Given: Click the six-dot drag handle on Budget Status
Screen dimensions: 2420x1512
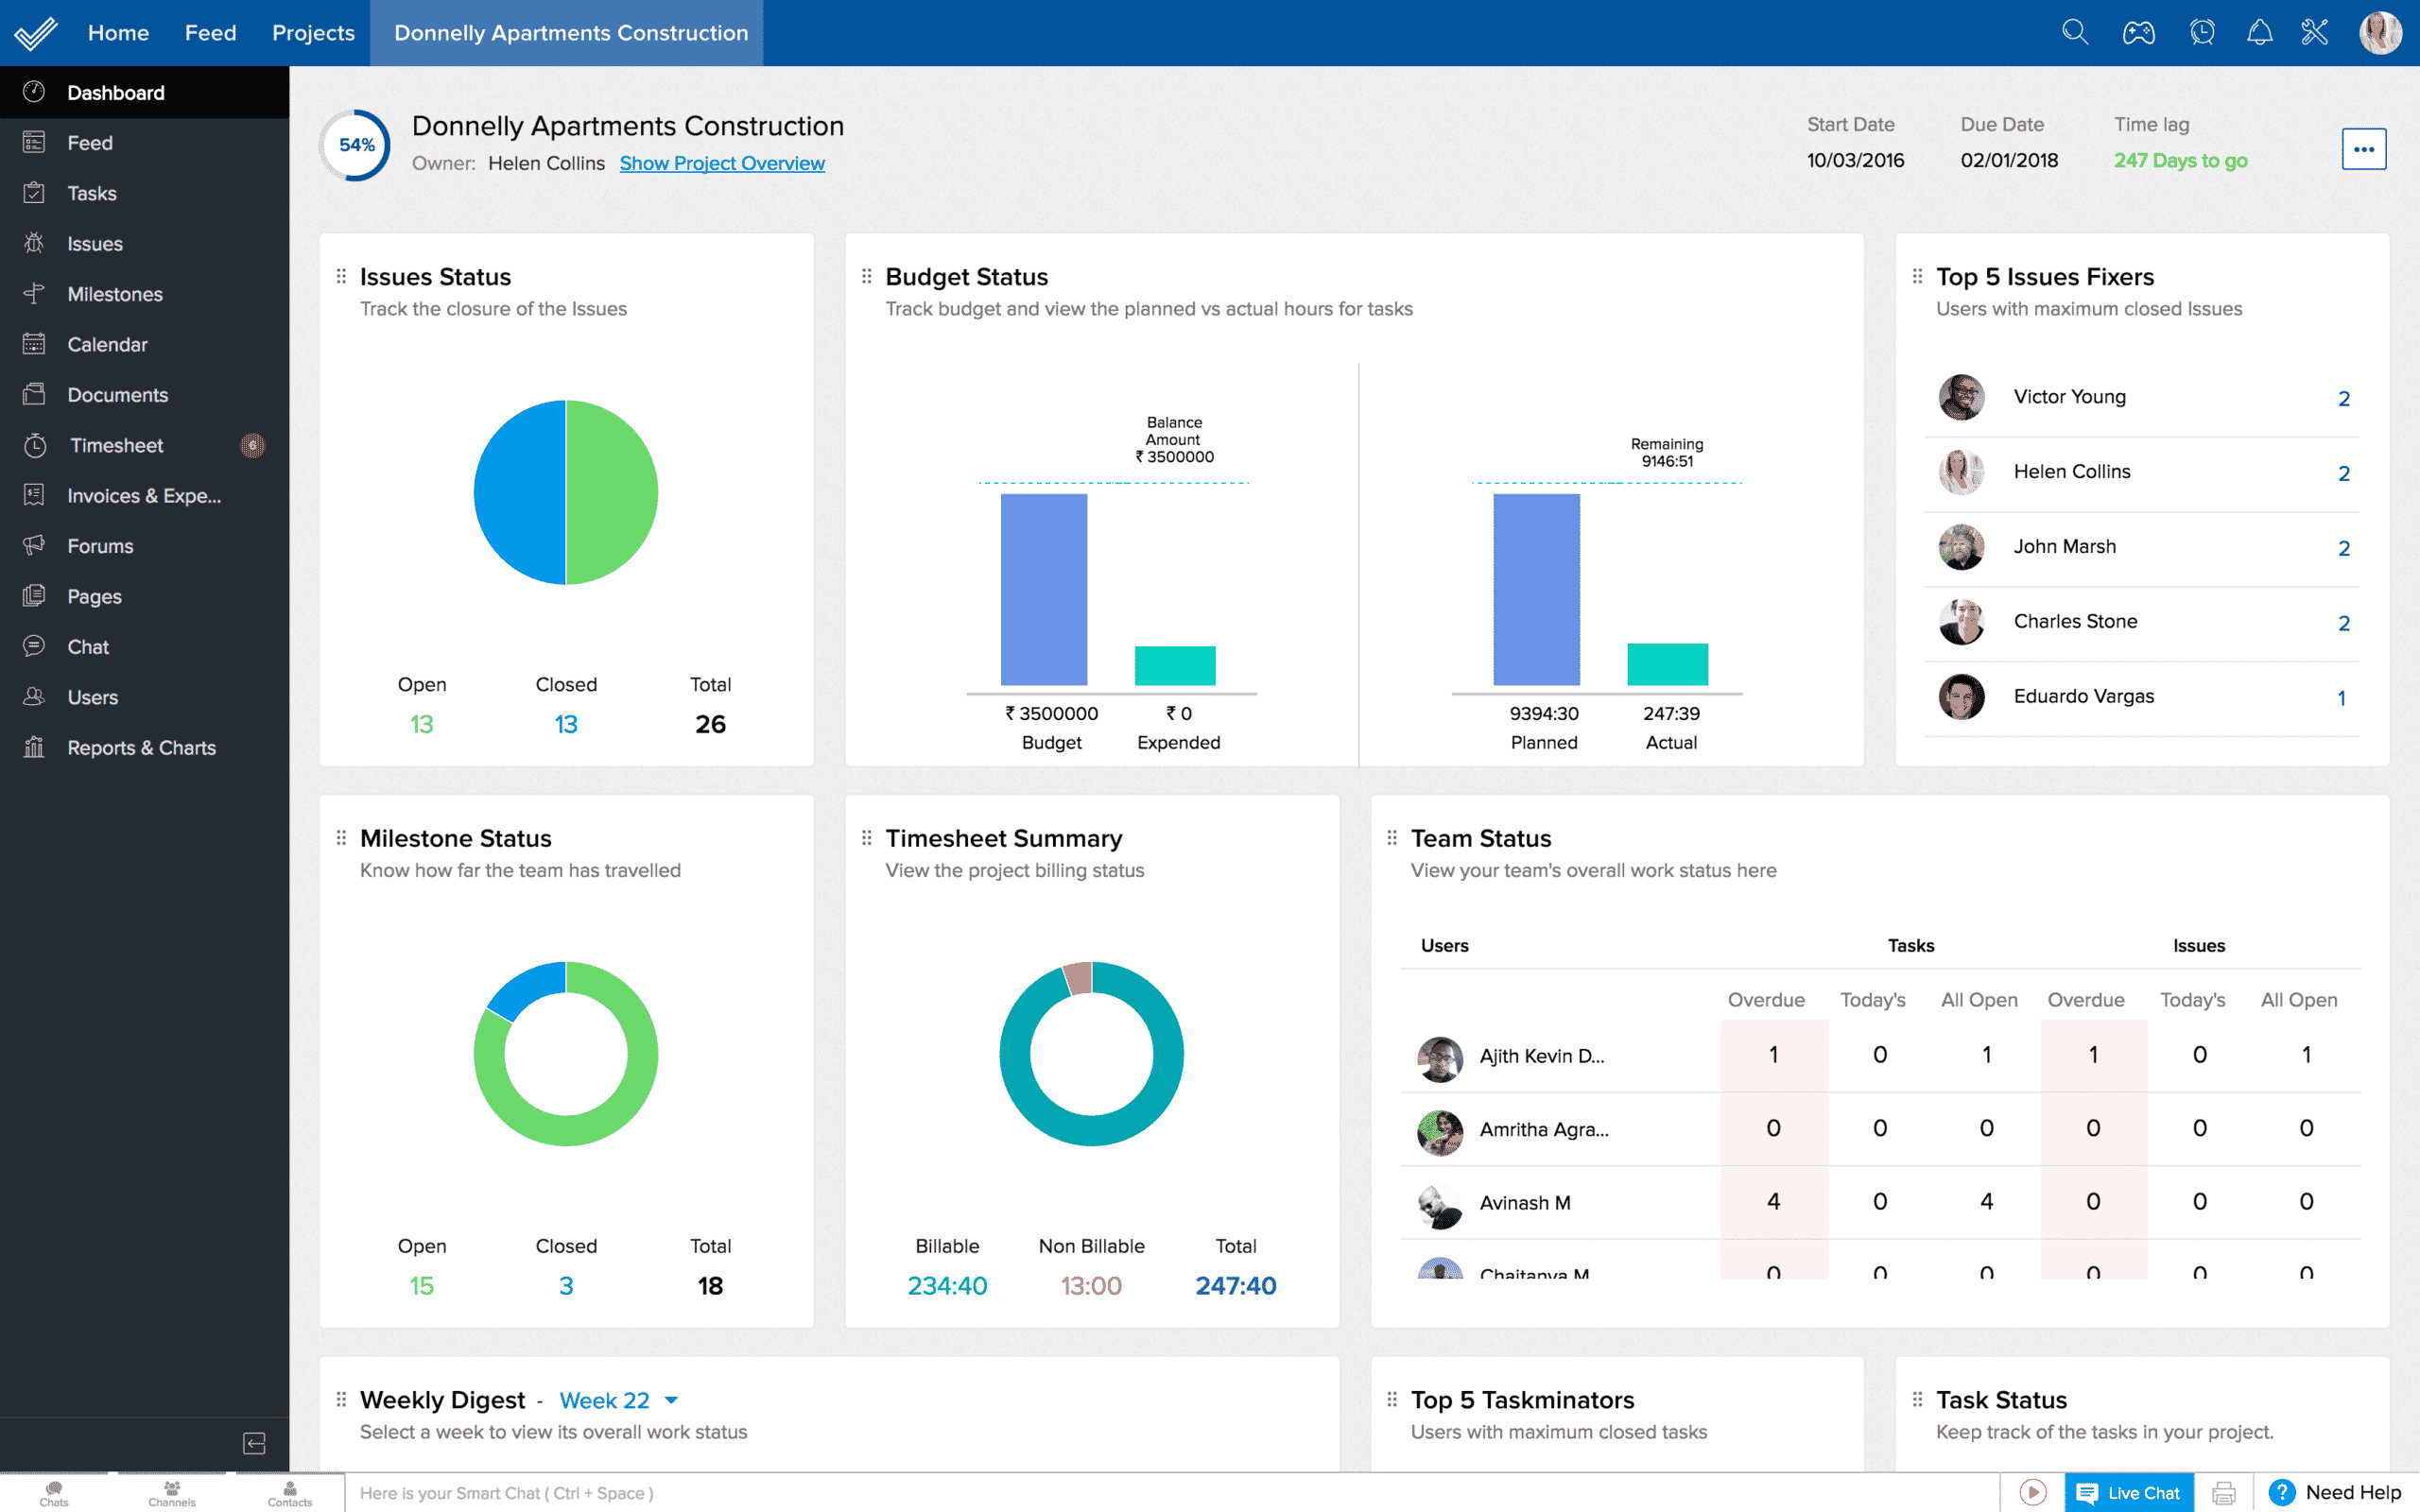Looking at the screenshot, I should point(864,275).
